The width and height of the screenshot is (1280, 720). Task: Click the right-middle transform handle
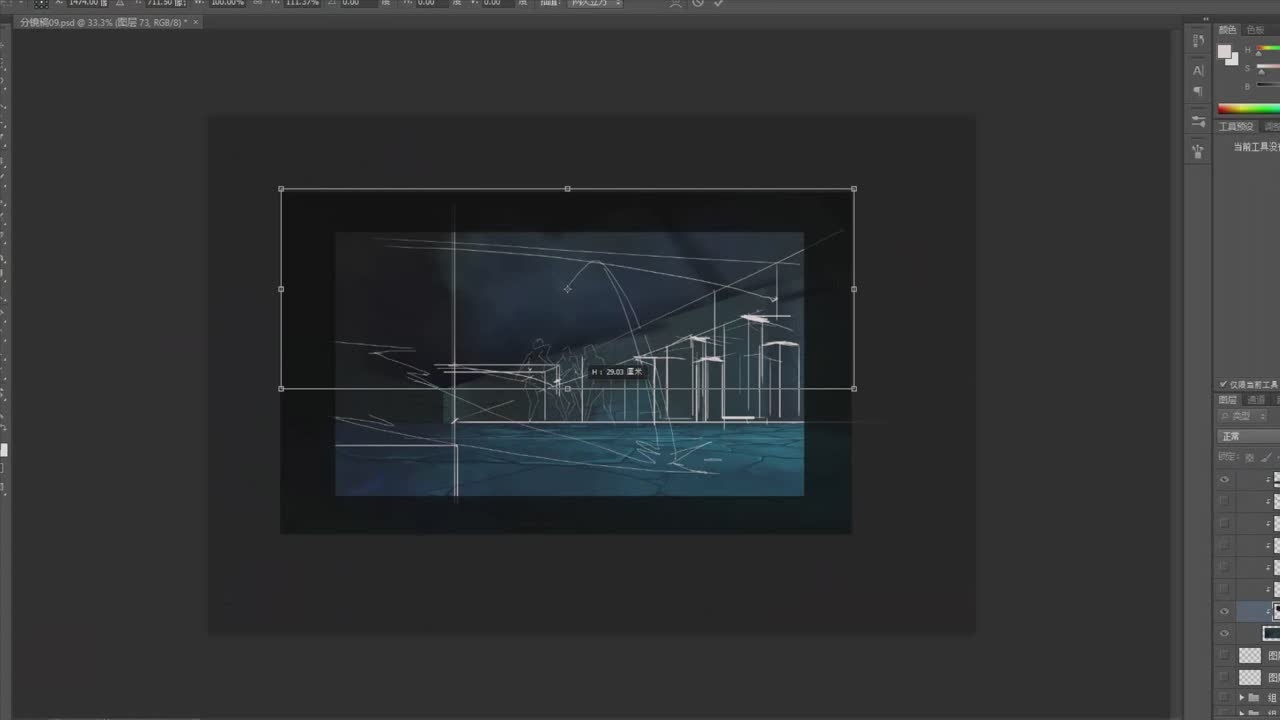click(x=853, y=289)
